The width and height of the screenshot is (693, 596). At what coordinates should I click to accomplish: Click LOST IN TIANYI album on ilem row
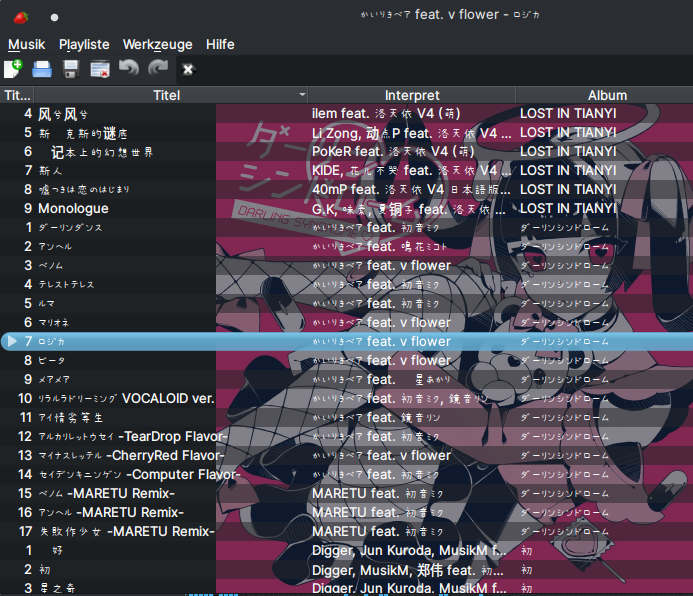pyautogui.click(x=568, y=114)
